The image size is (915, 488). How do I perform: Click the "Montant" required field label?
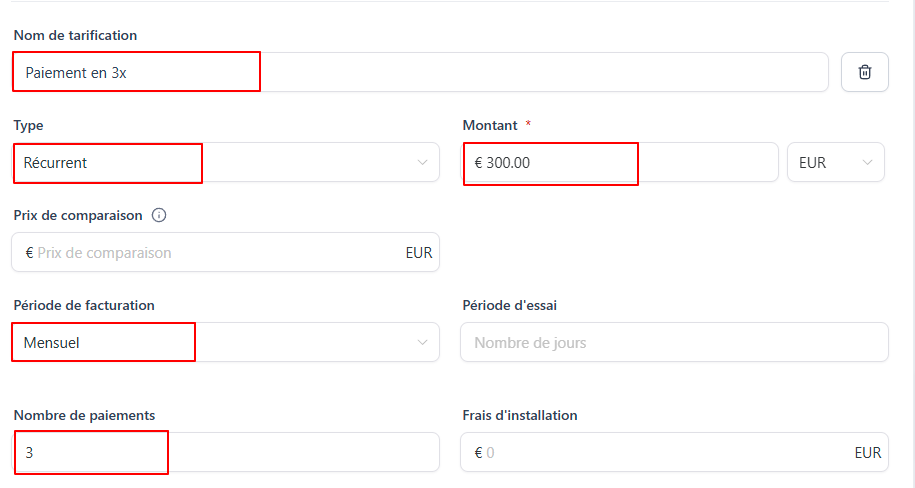pyautogui.click(x=490, y=125)
